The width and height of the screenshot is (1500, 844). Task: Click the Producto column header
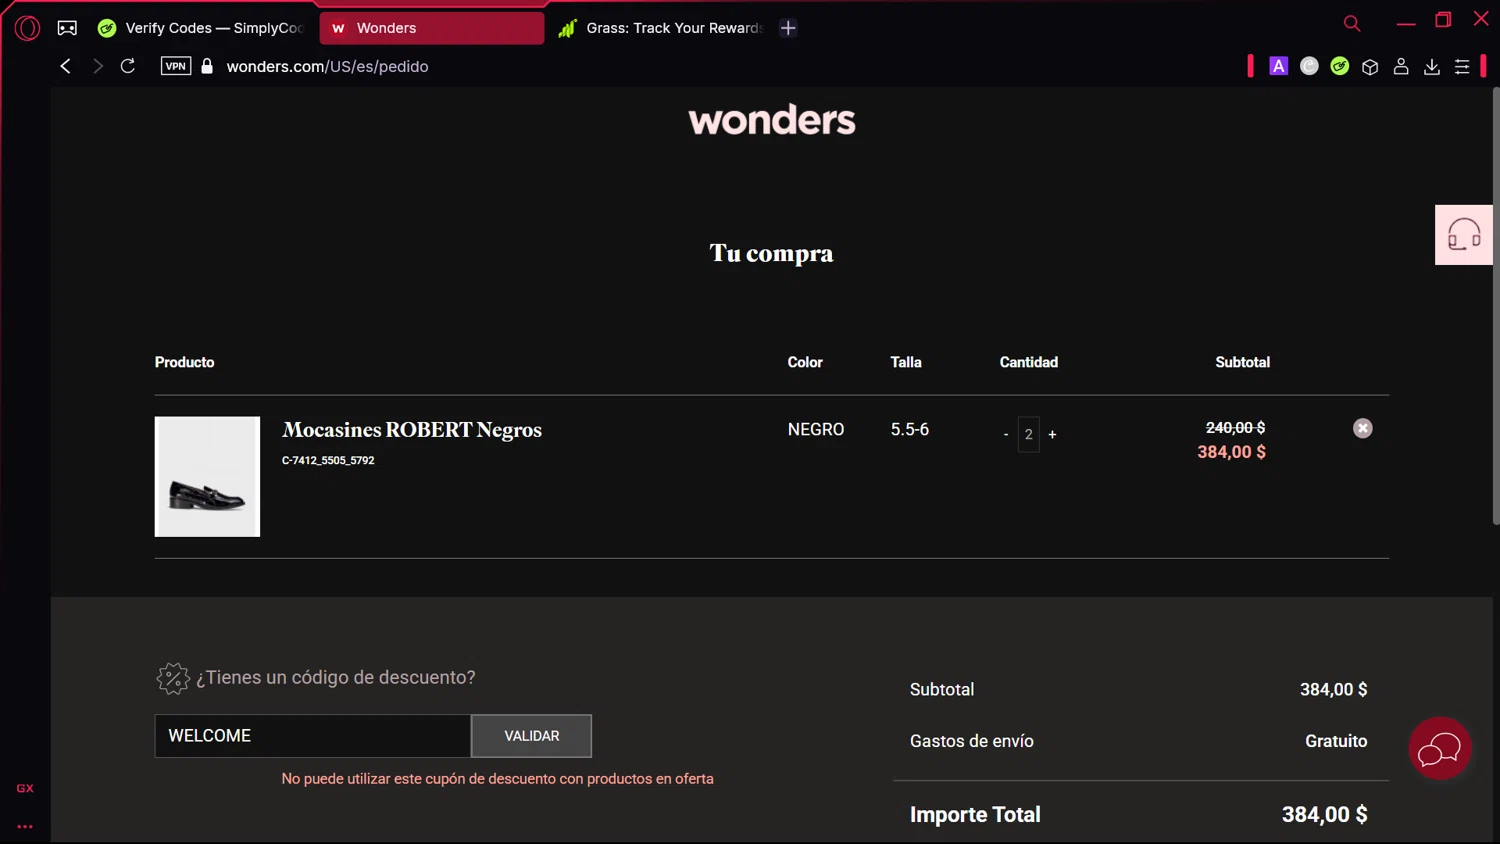point(185,362)
